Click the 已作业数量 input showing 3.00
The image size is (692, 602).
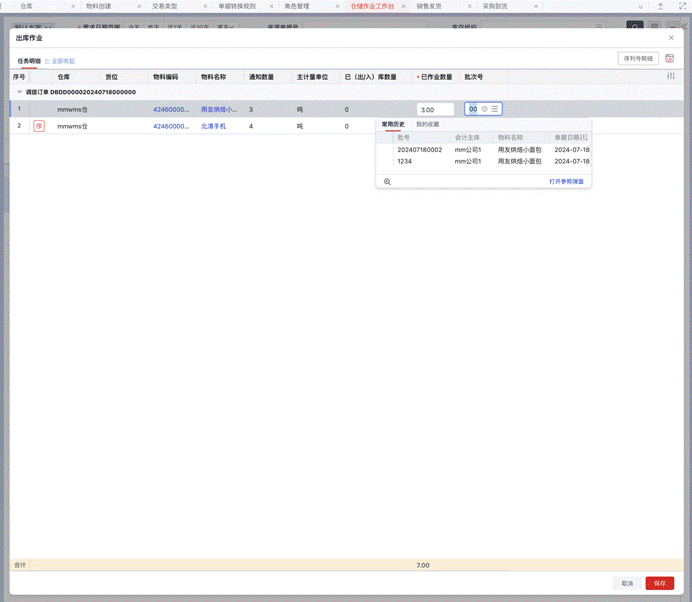coord(435,109)
